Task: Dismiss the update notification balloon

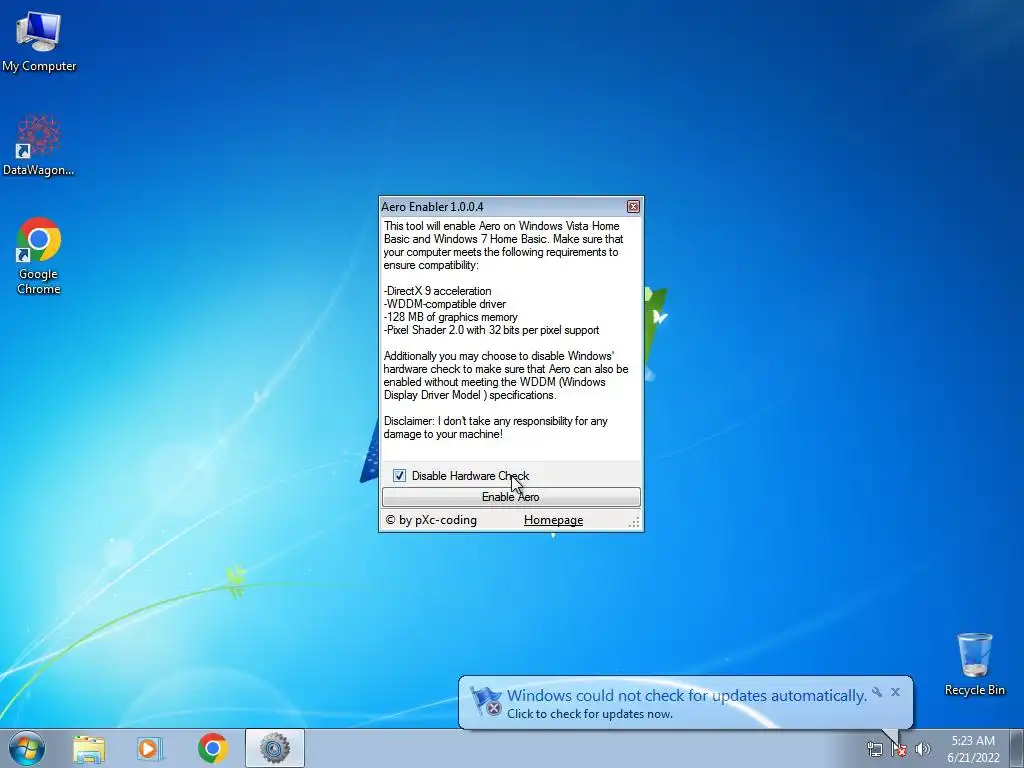Action: pos(895,692)
